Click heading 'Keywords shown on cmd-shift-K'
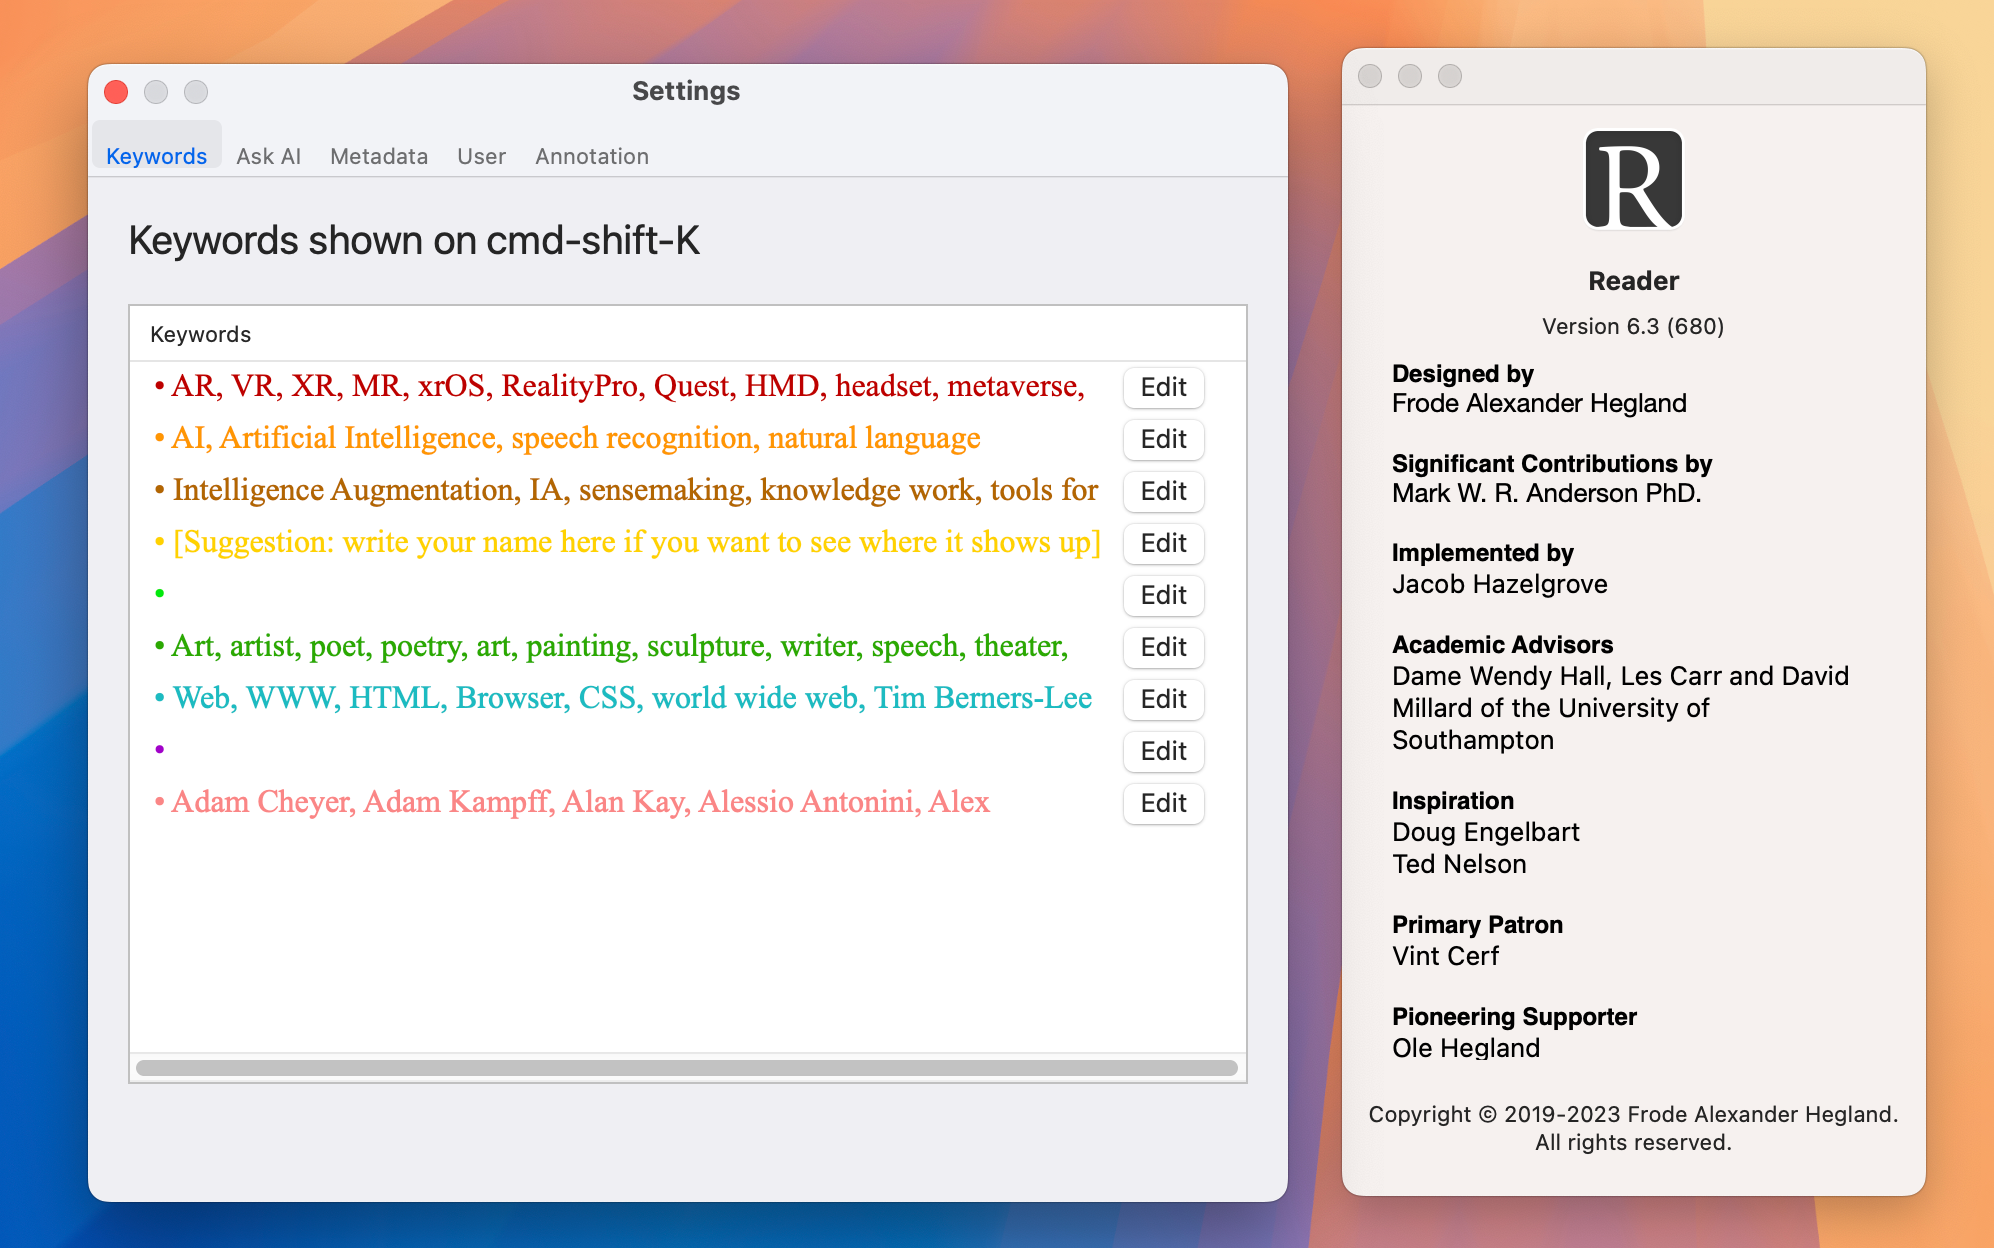 click(414, 241)
